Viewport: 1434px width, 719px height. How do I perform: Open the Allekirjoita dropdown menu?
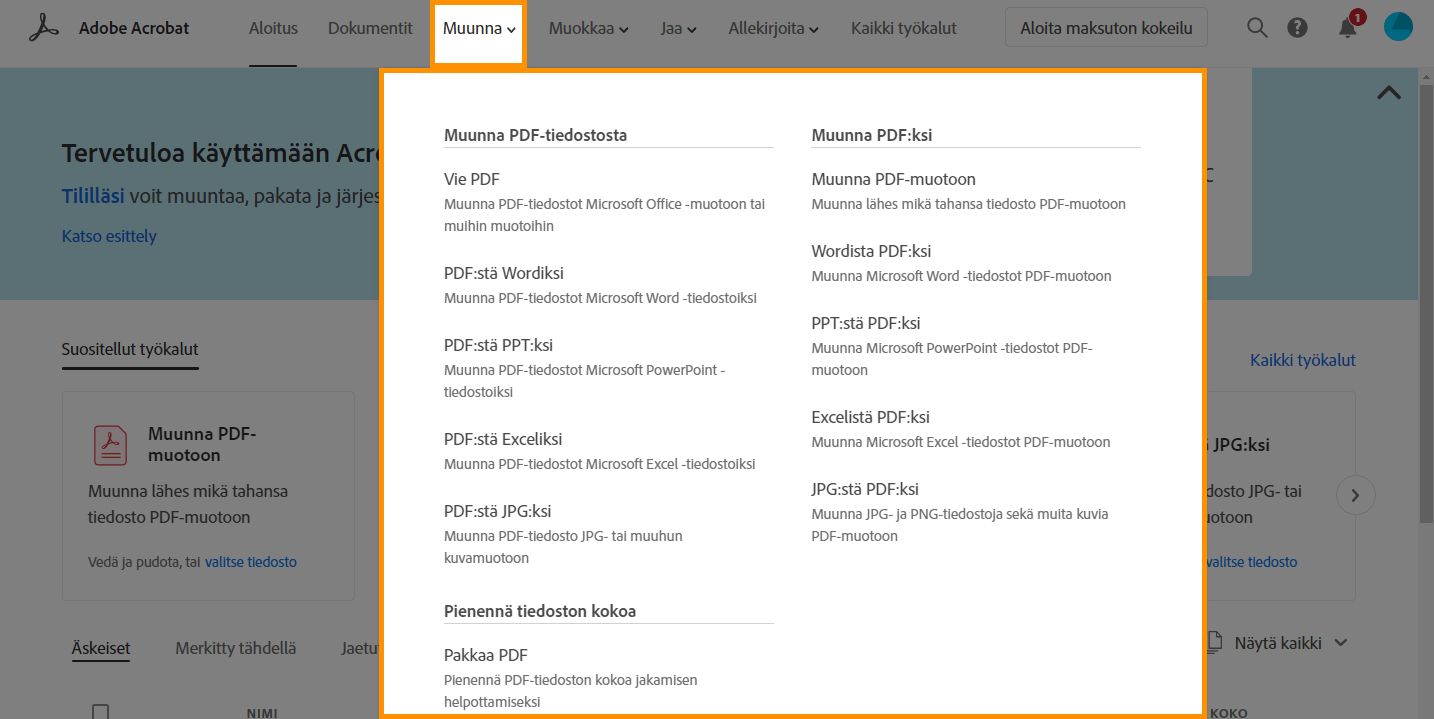(x=773, y=29)
